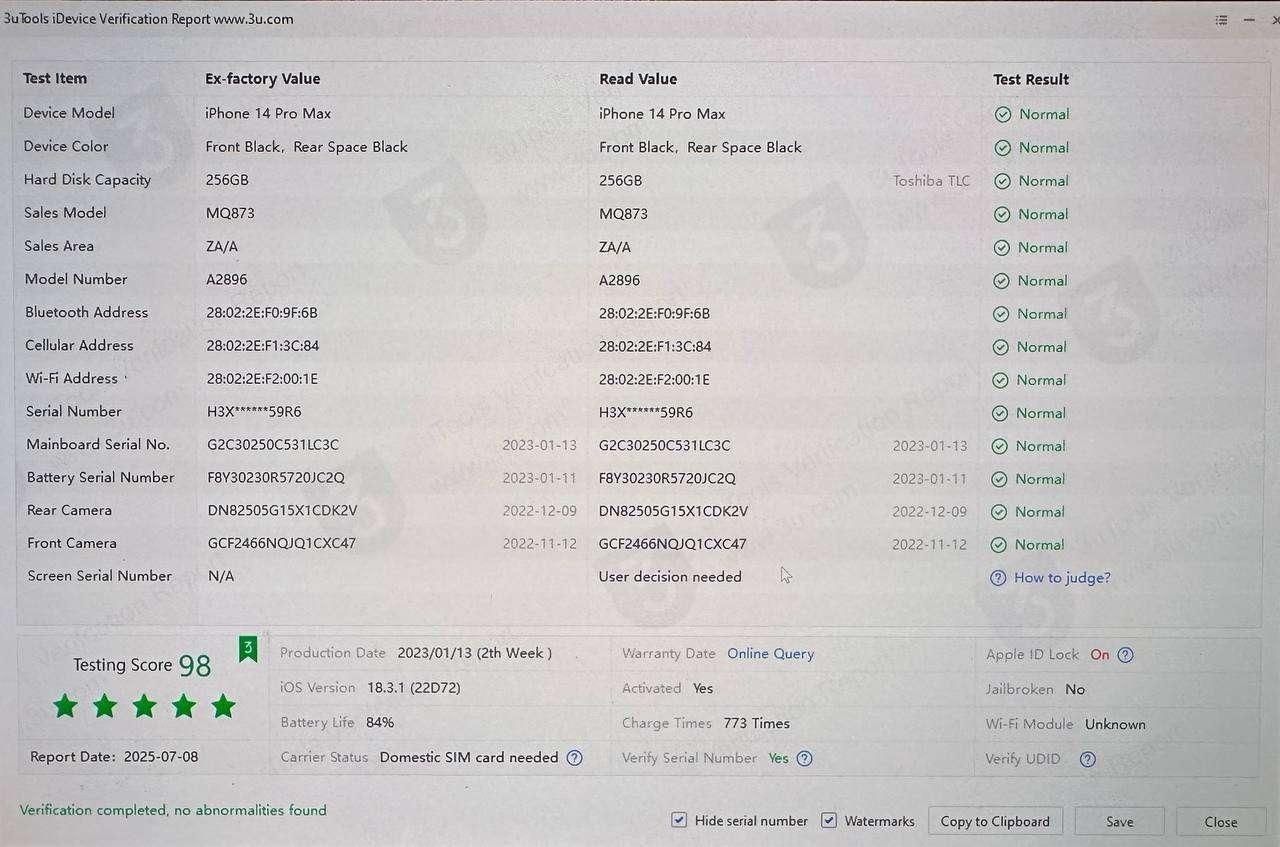Image resolution: width=1280 pixels, height=847 pixels.
Task: Click the Normal checkmark for Cellular Address
Action: pos(1000,347)
